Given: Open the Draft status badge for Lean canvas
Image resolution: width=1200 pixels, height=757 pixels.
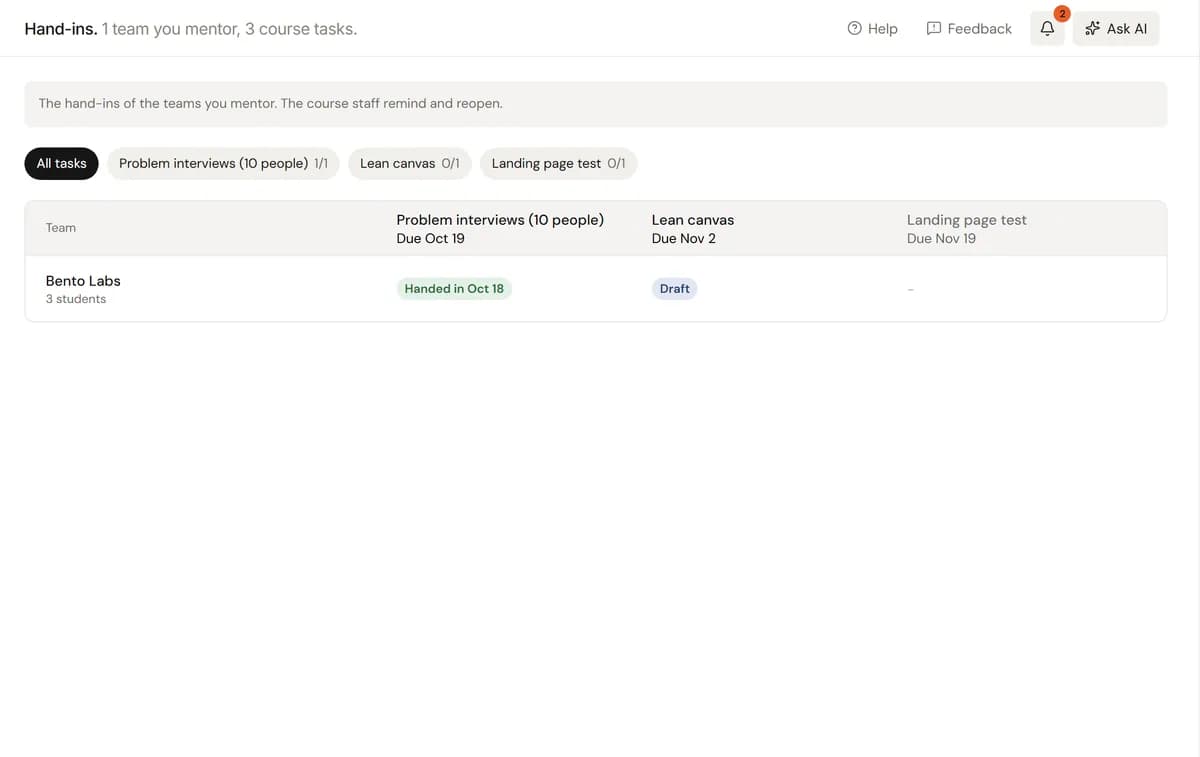Looking at the screenshot, I should tap(675, 288).
